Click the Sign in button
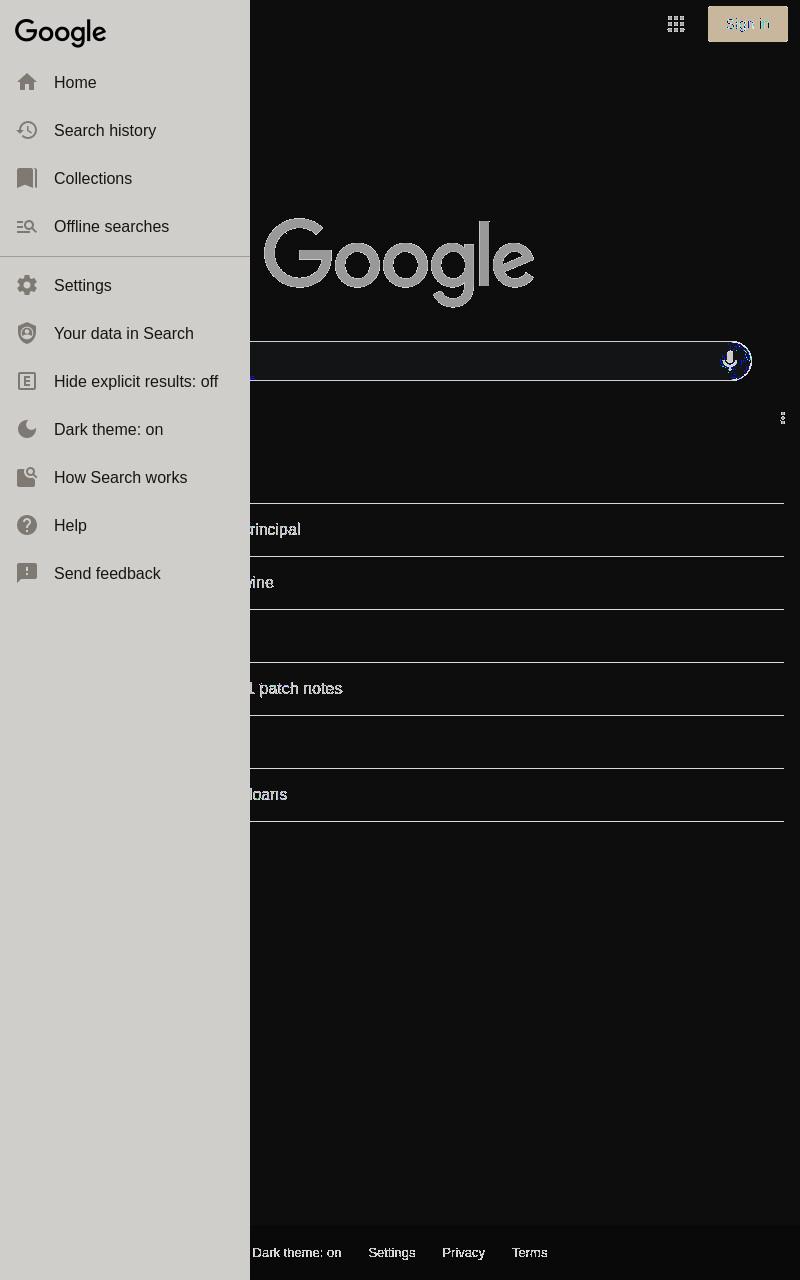 coord(748,24)
